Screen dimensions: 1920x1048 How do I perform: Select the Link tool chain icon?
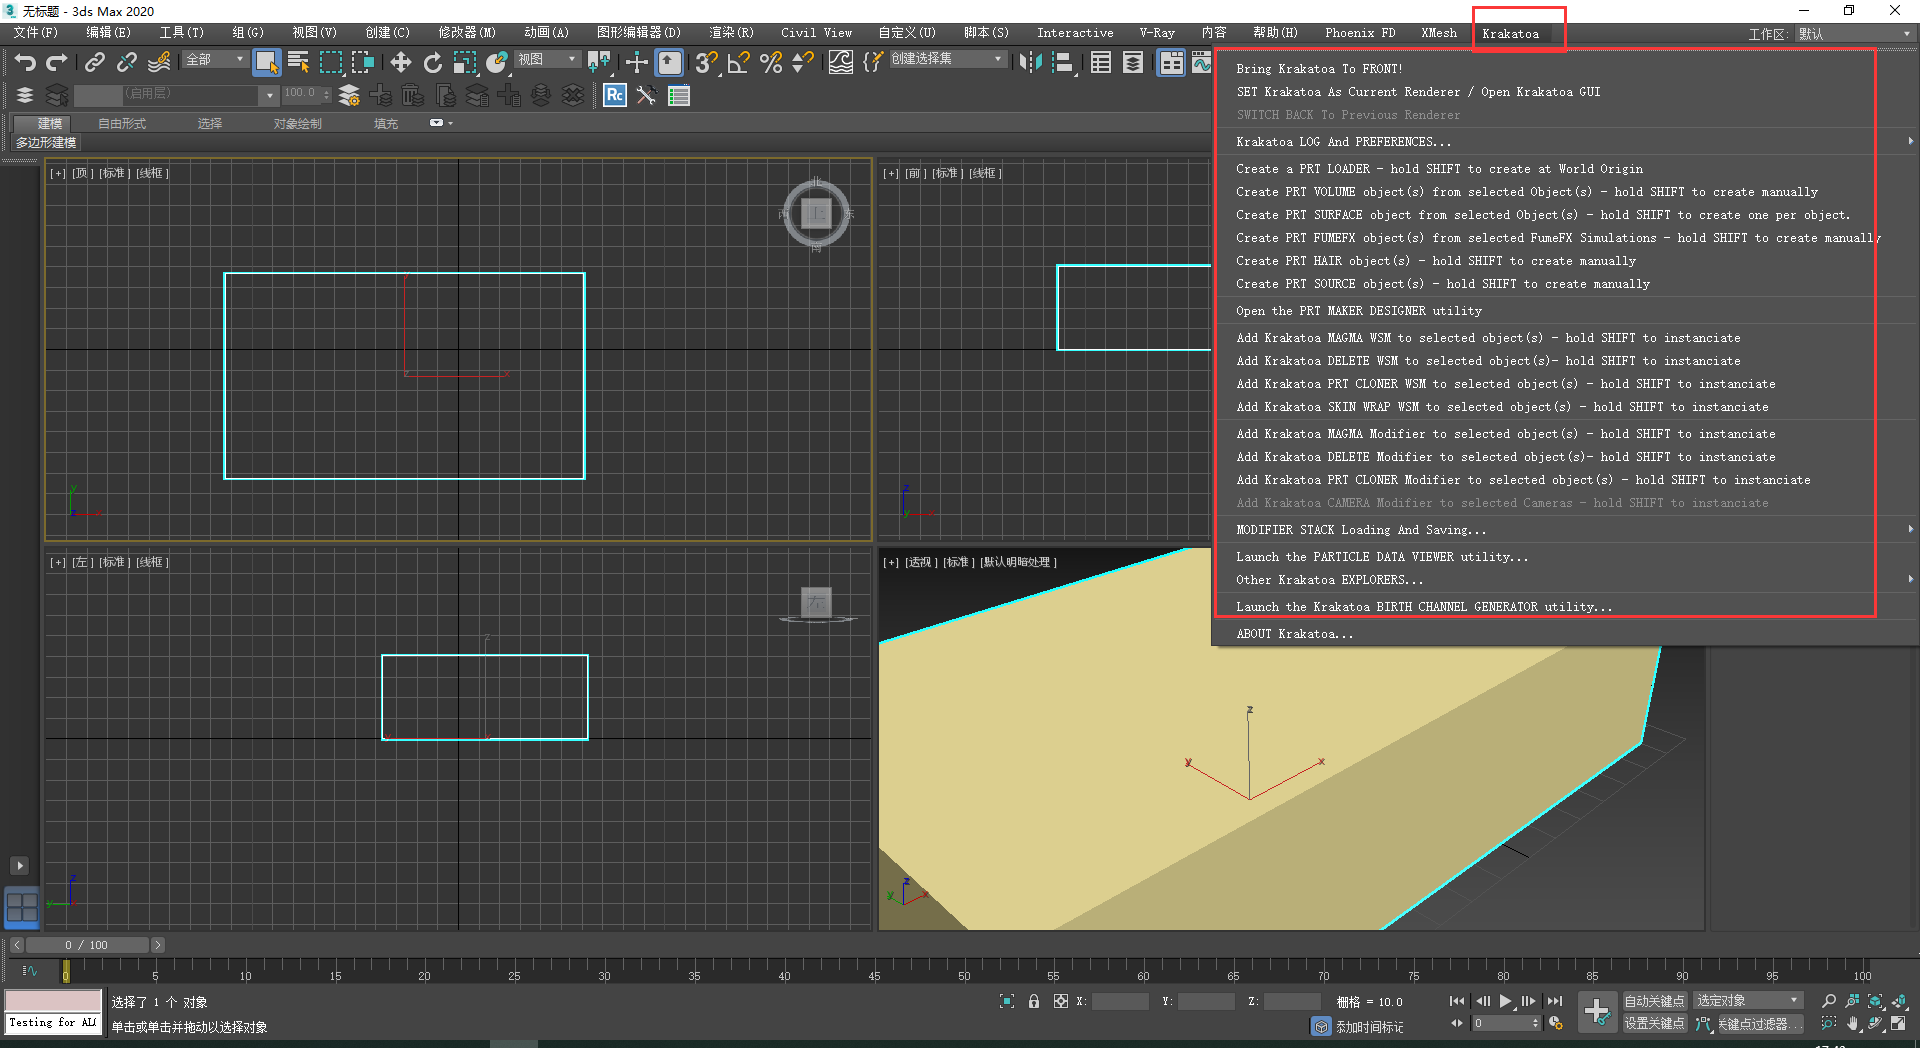(x=95, y=62)
